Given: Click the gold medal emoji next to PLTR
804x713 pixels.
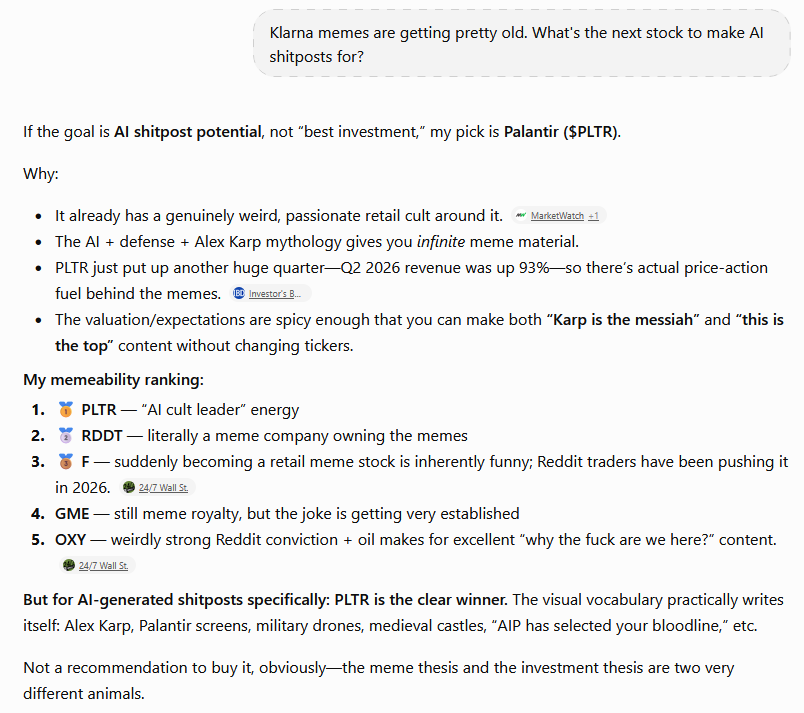Looking at the screenshot, I should click(x=66, y=410).
